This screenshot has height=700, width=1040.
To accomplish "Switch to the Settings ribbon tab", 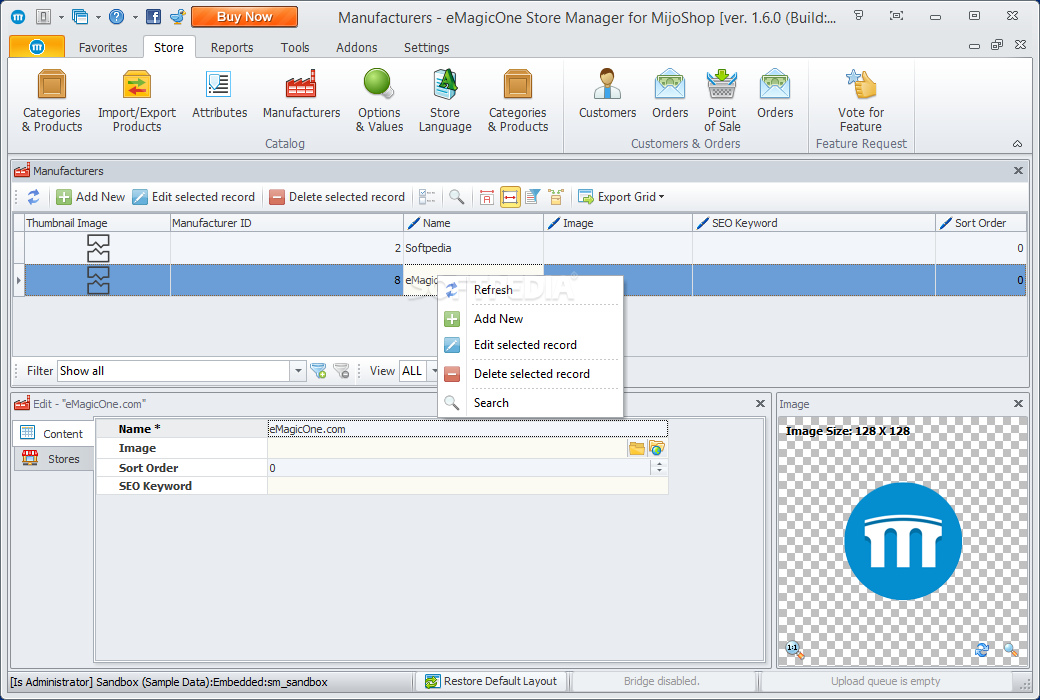I will point(426,48).
